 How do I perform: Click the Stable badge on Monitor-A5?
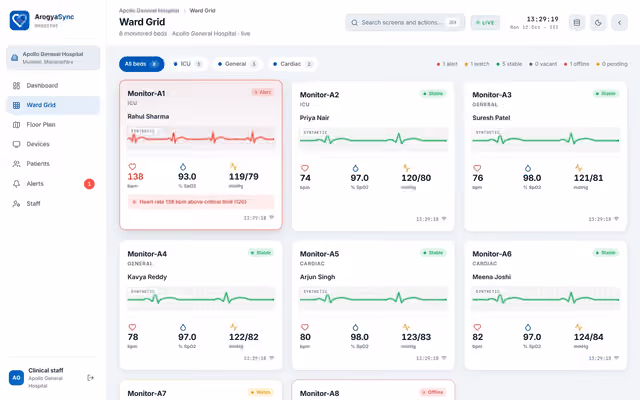click(433, 253)
